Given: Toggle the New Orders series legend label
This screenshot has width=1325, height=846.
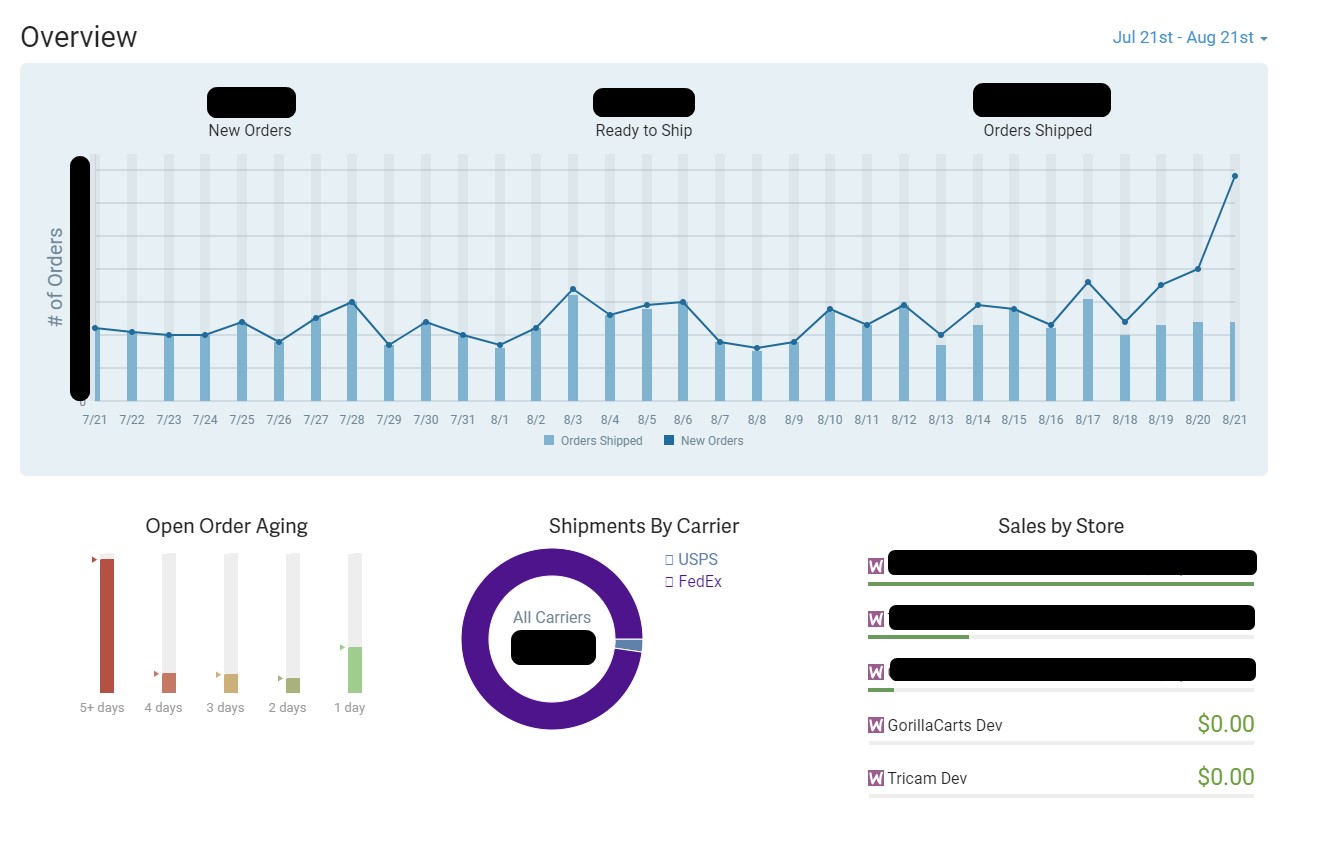Looking at the screenshot, I should click(x=712, y=440).
